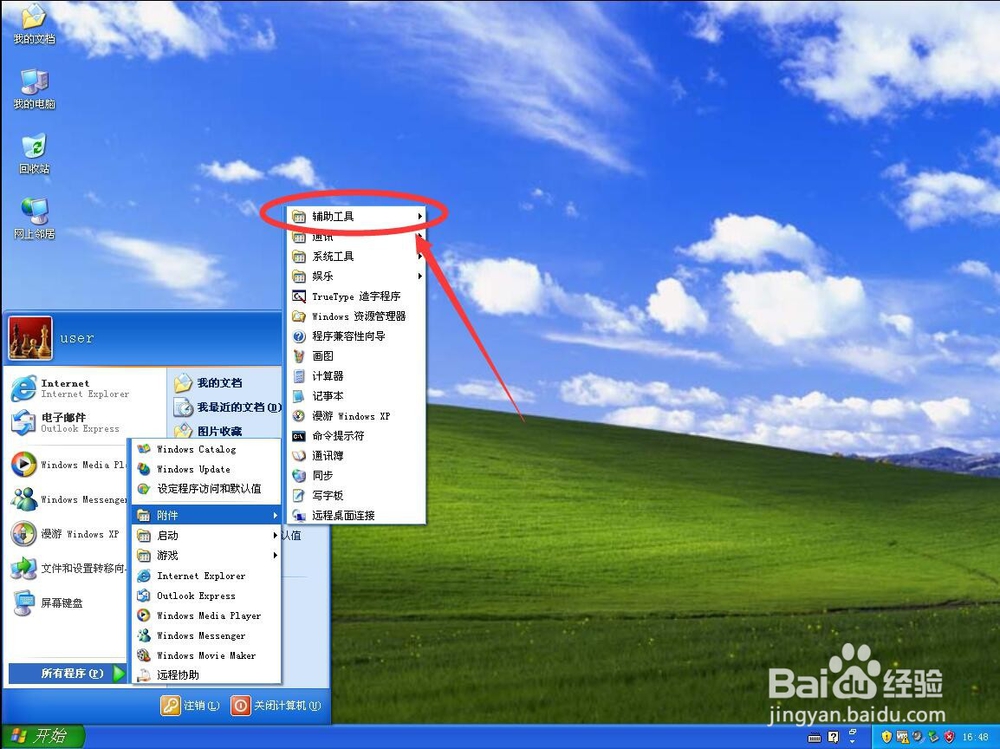Expand the 附件 accessories submenu
The width and height of the screenshot is (1000, 749).
pyautogui.click(x=206, y=515)
